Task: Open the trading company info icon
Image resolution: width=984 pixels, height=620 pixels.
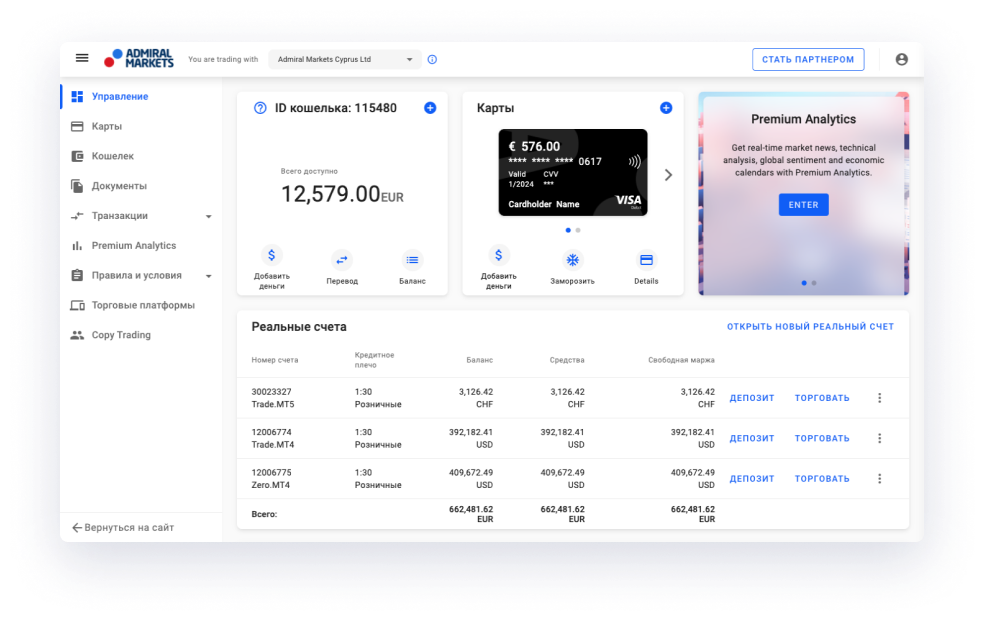Action: (x=432, y=60)
